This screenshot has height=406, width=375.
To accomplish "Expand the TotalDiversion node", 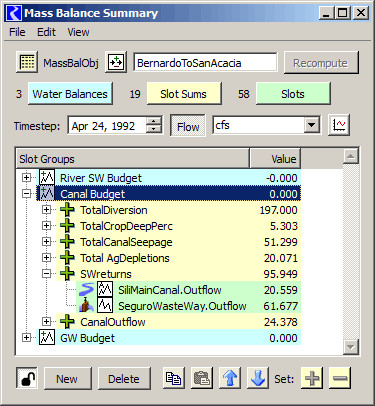I will (47, 210).
